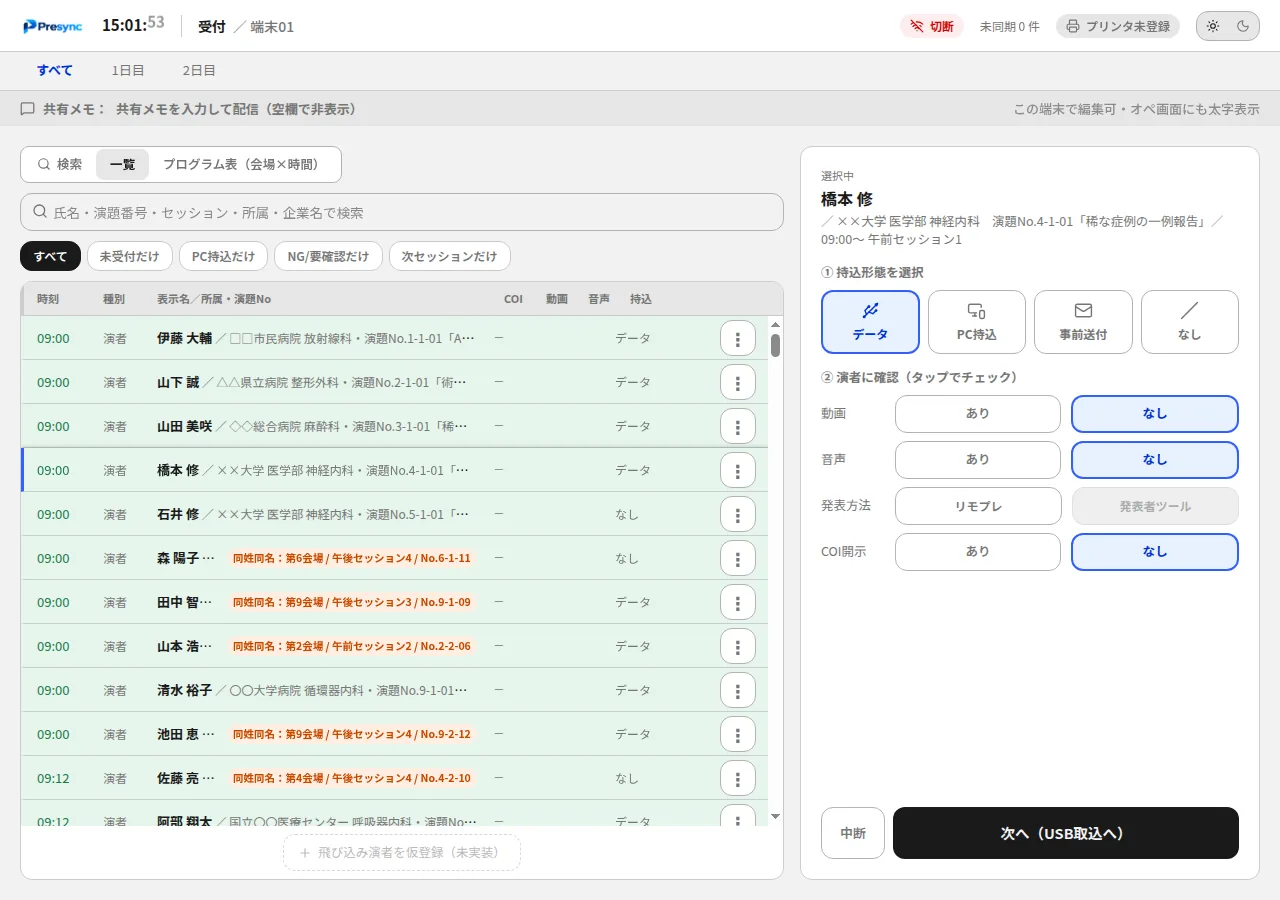Set COI開示 to あり
This screenshot has width=1280, height=900.
pos(978,552)
